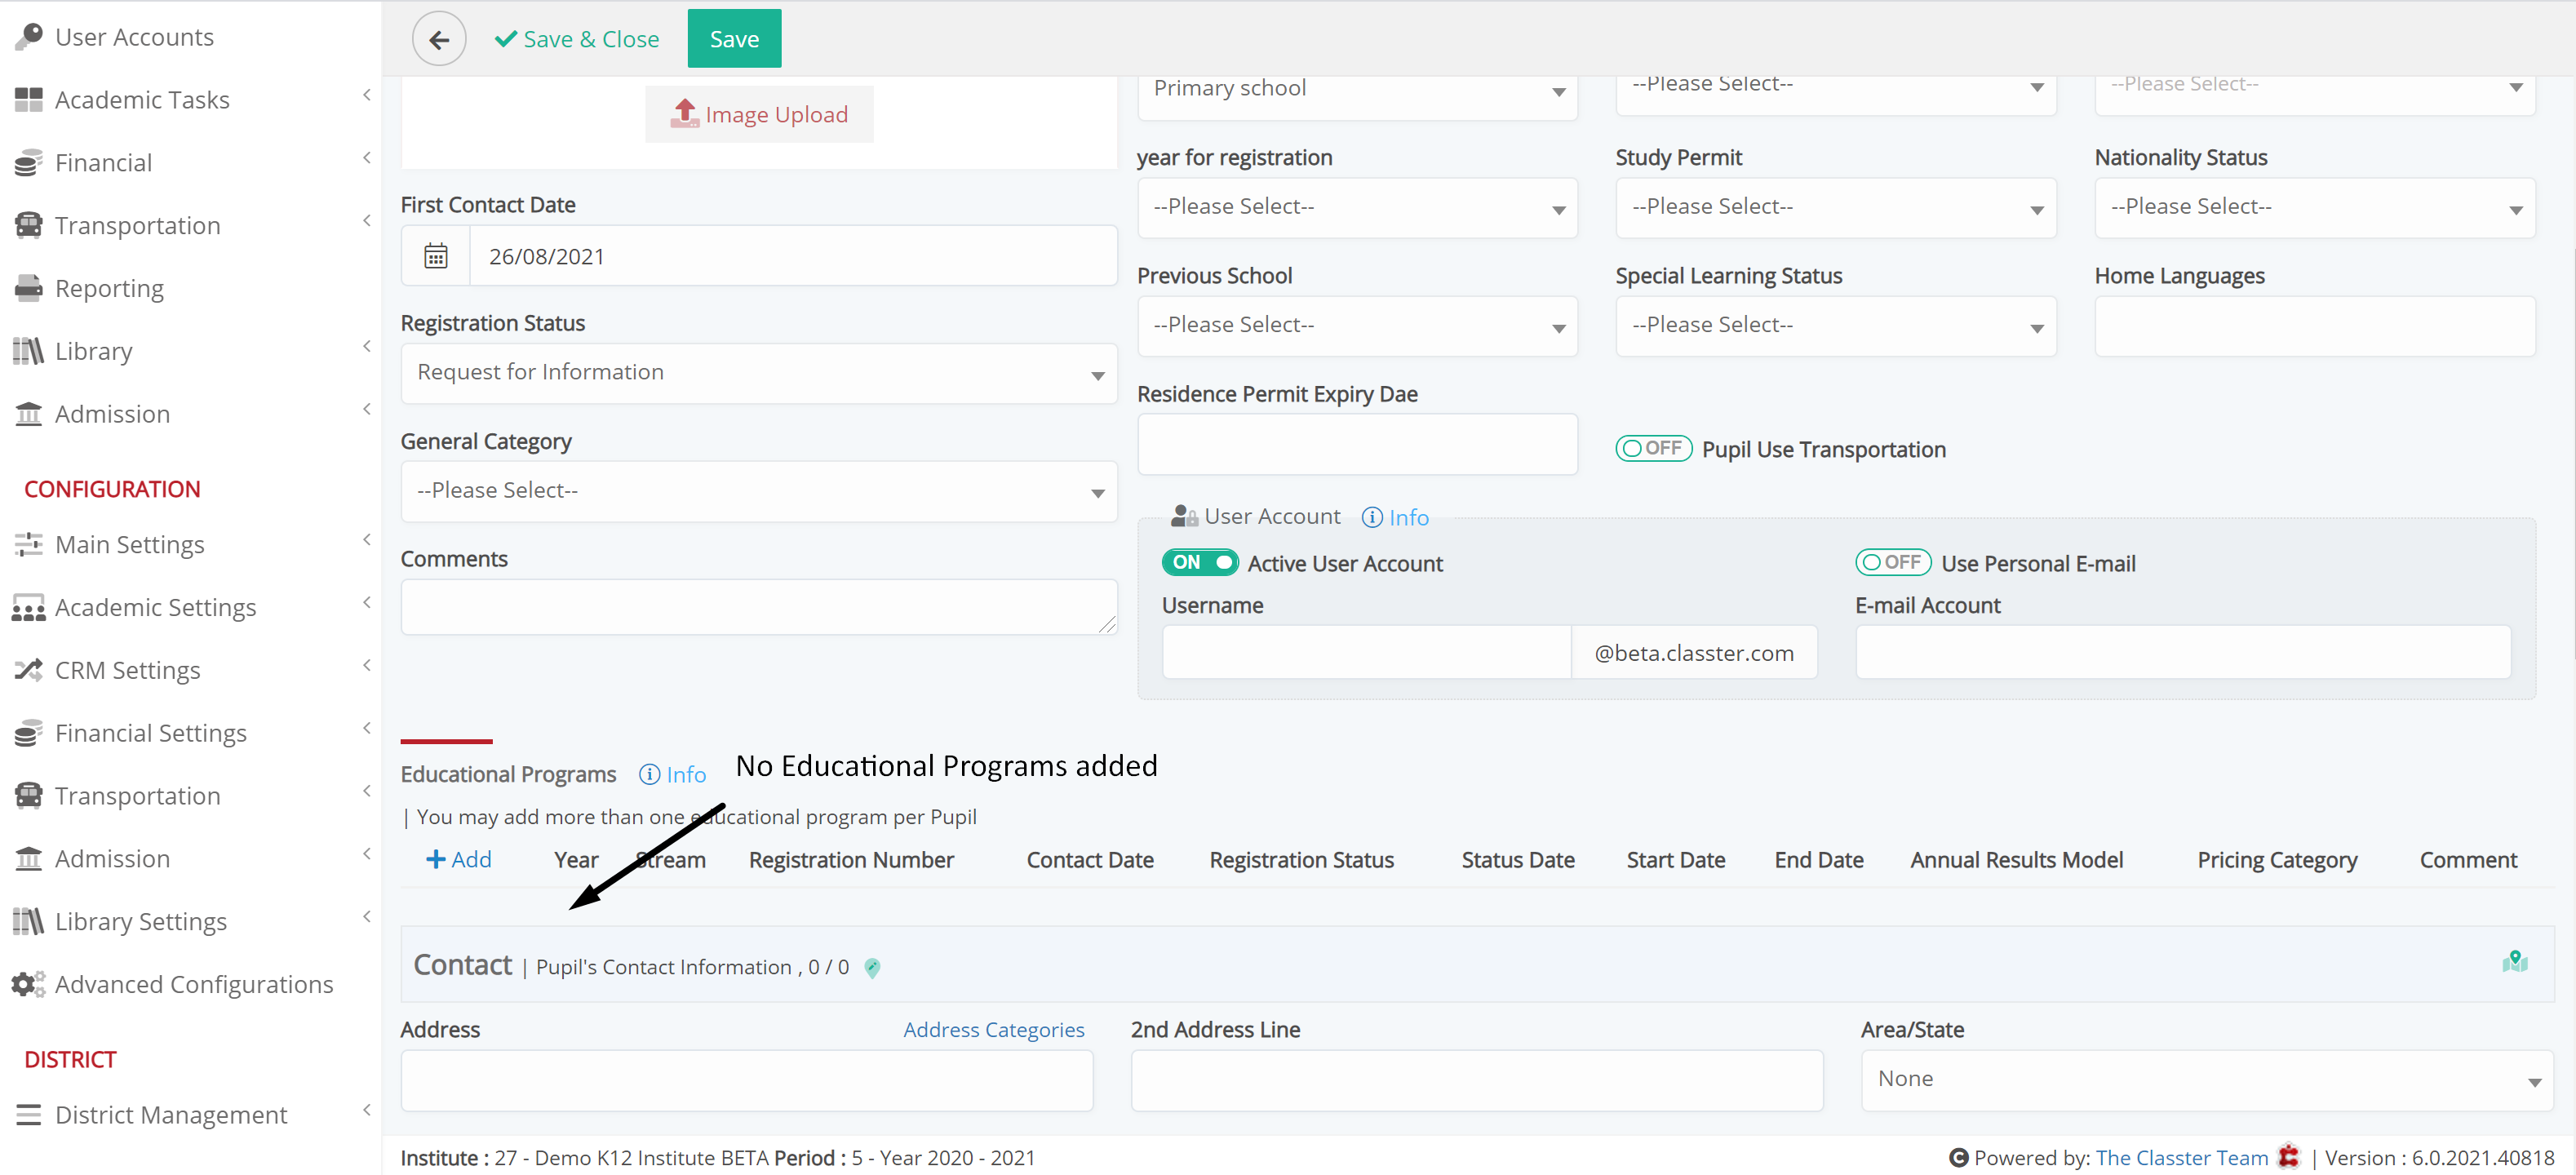
Task: Click the Registration Number column header
Action: pyautogui.click(x=851, y=860)
